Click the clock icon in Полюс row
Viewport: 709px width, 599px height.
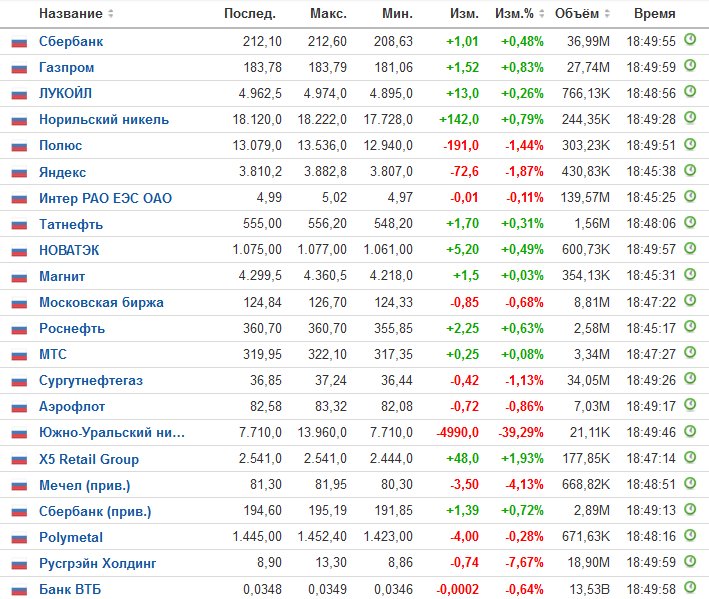(690, 144)
